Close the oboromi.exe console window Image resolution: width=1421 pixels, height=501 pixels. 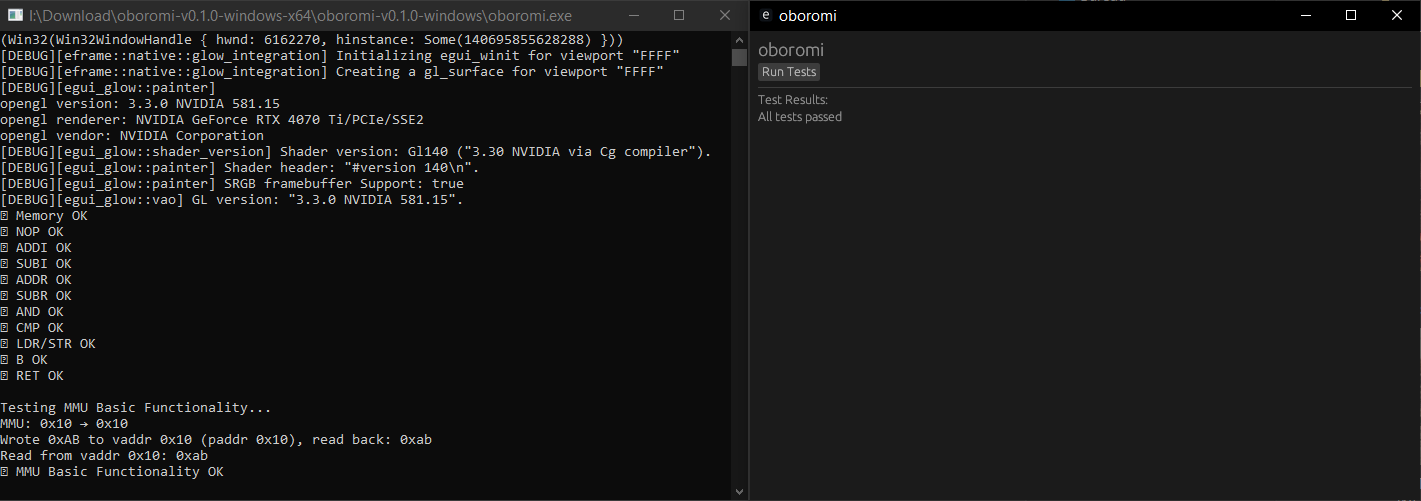[725, 15]
